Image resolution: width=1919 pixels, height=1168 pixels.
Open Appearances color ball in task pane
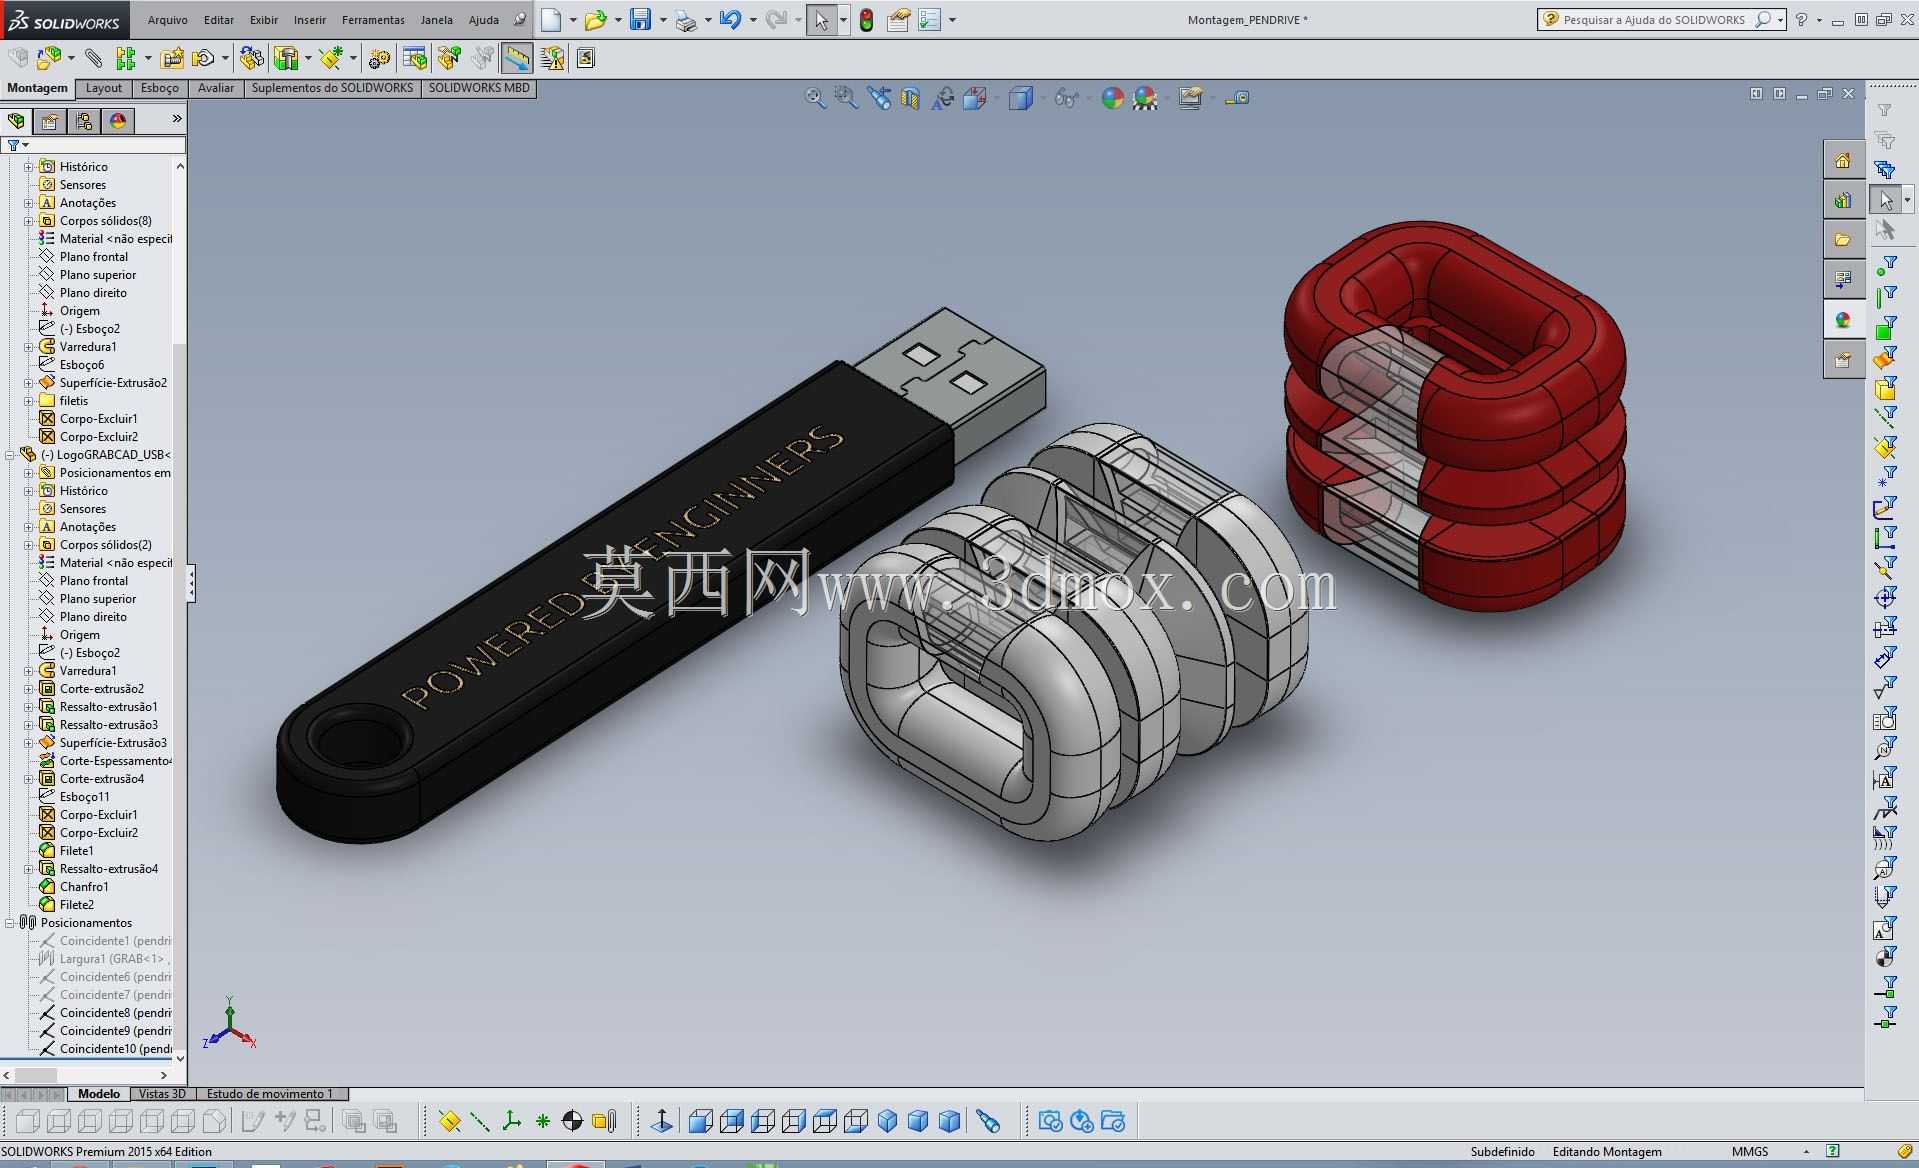1843,320
